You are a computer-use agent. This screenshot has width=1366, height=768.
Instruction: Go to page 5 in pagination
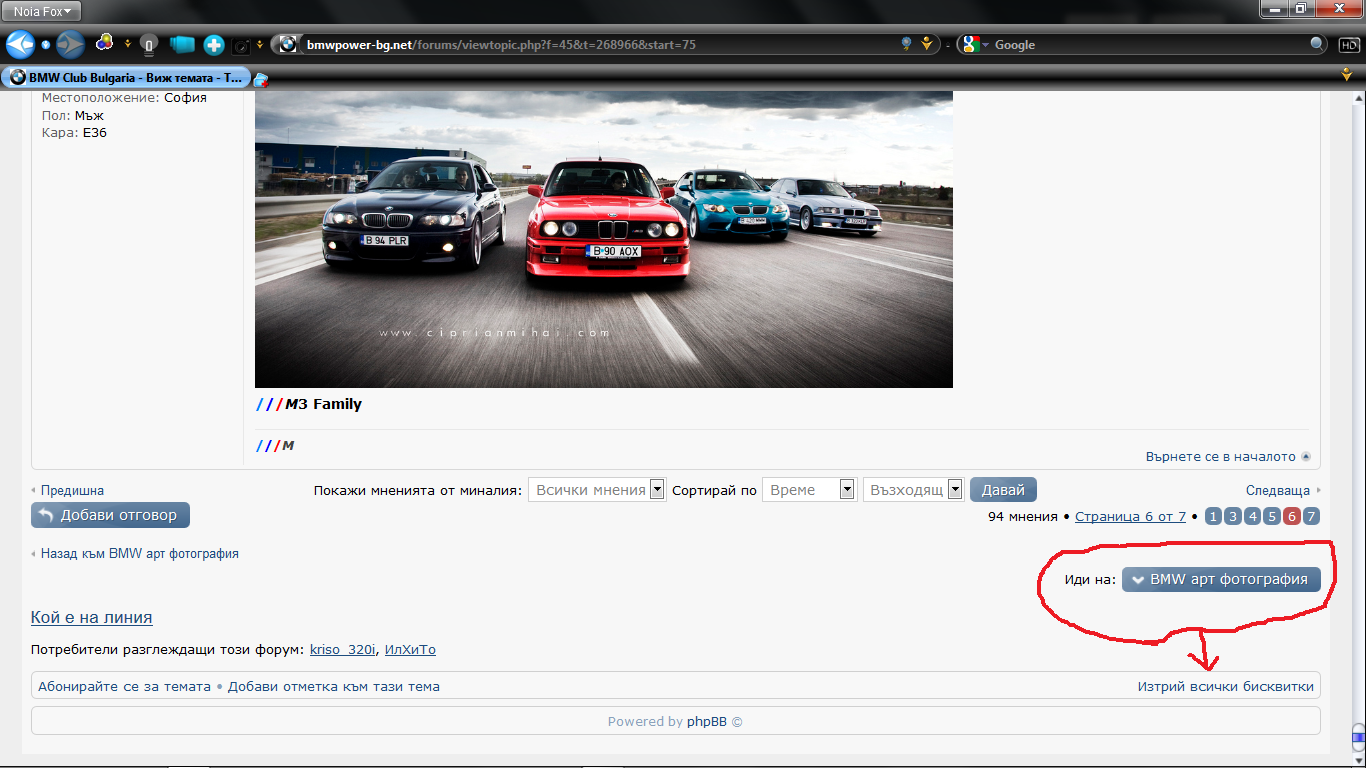pos(1272,516)
